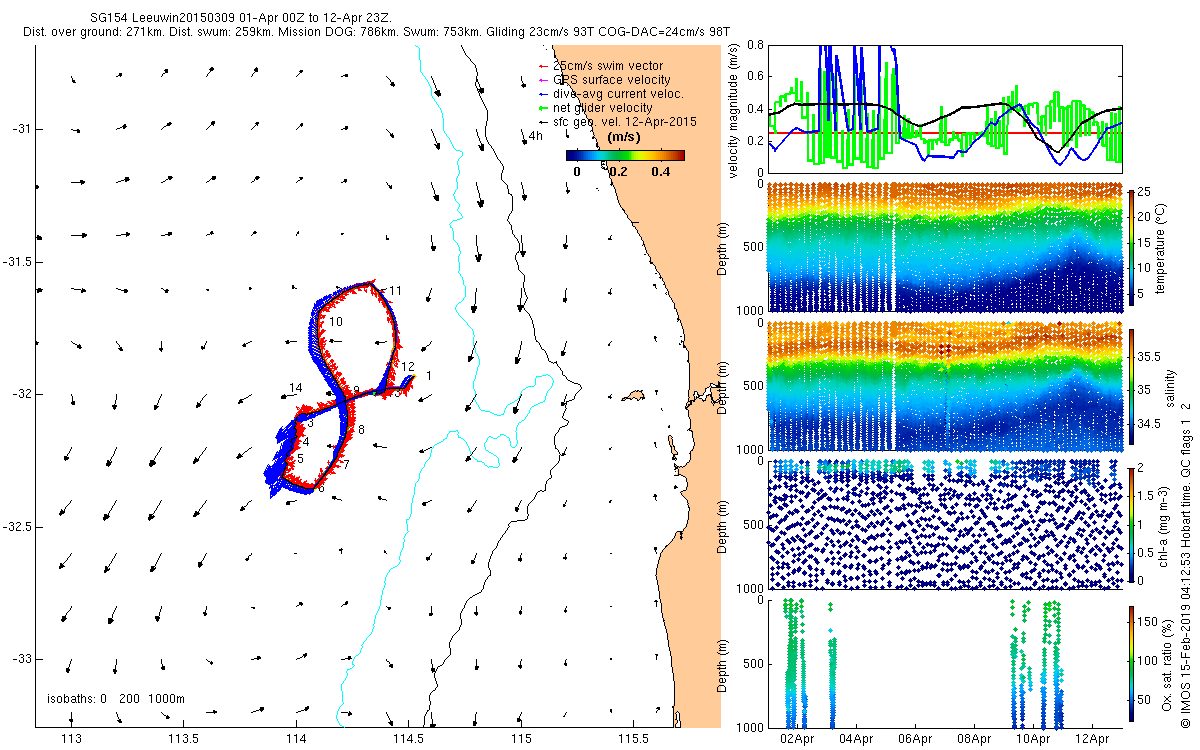
Task: Click the day 14 track marker label
Action: click(x=295, y=388)
